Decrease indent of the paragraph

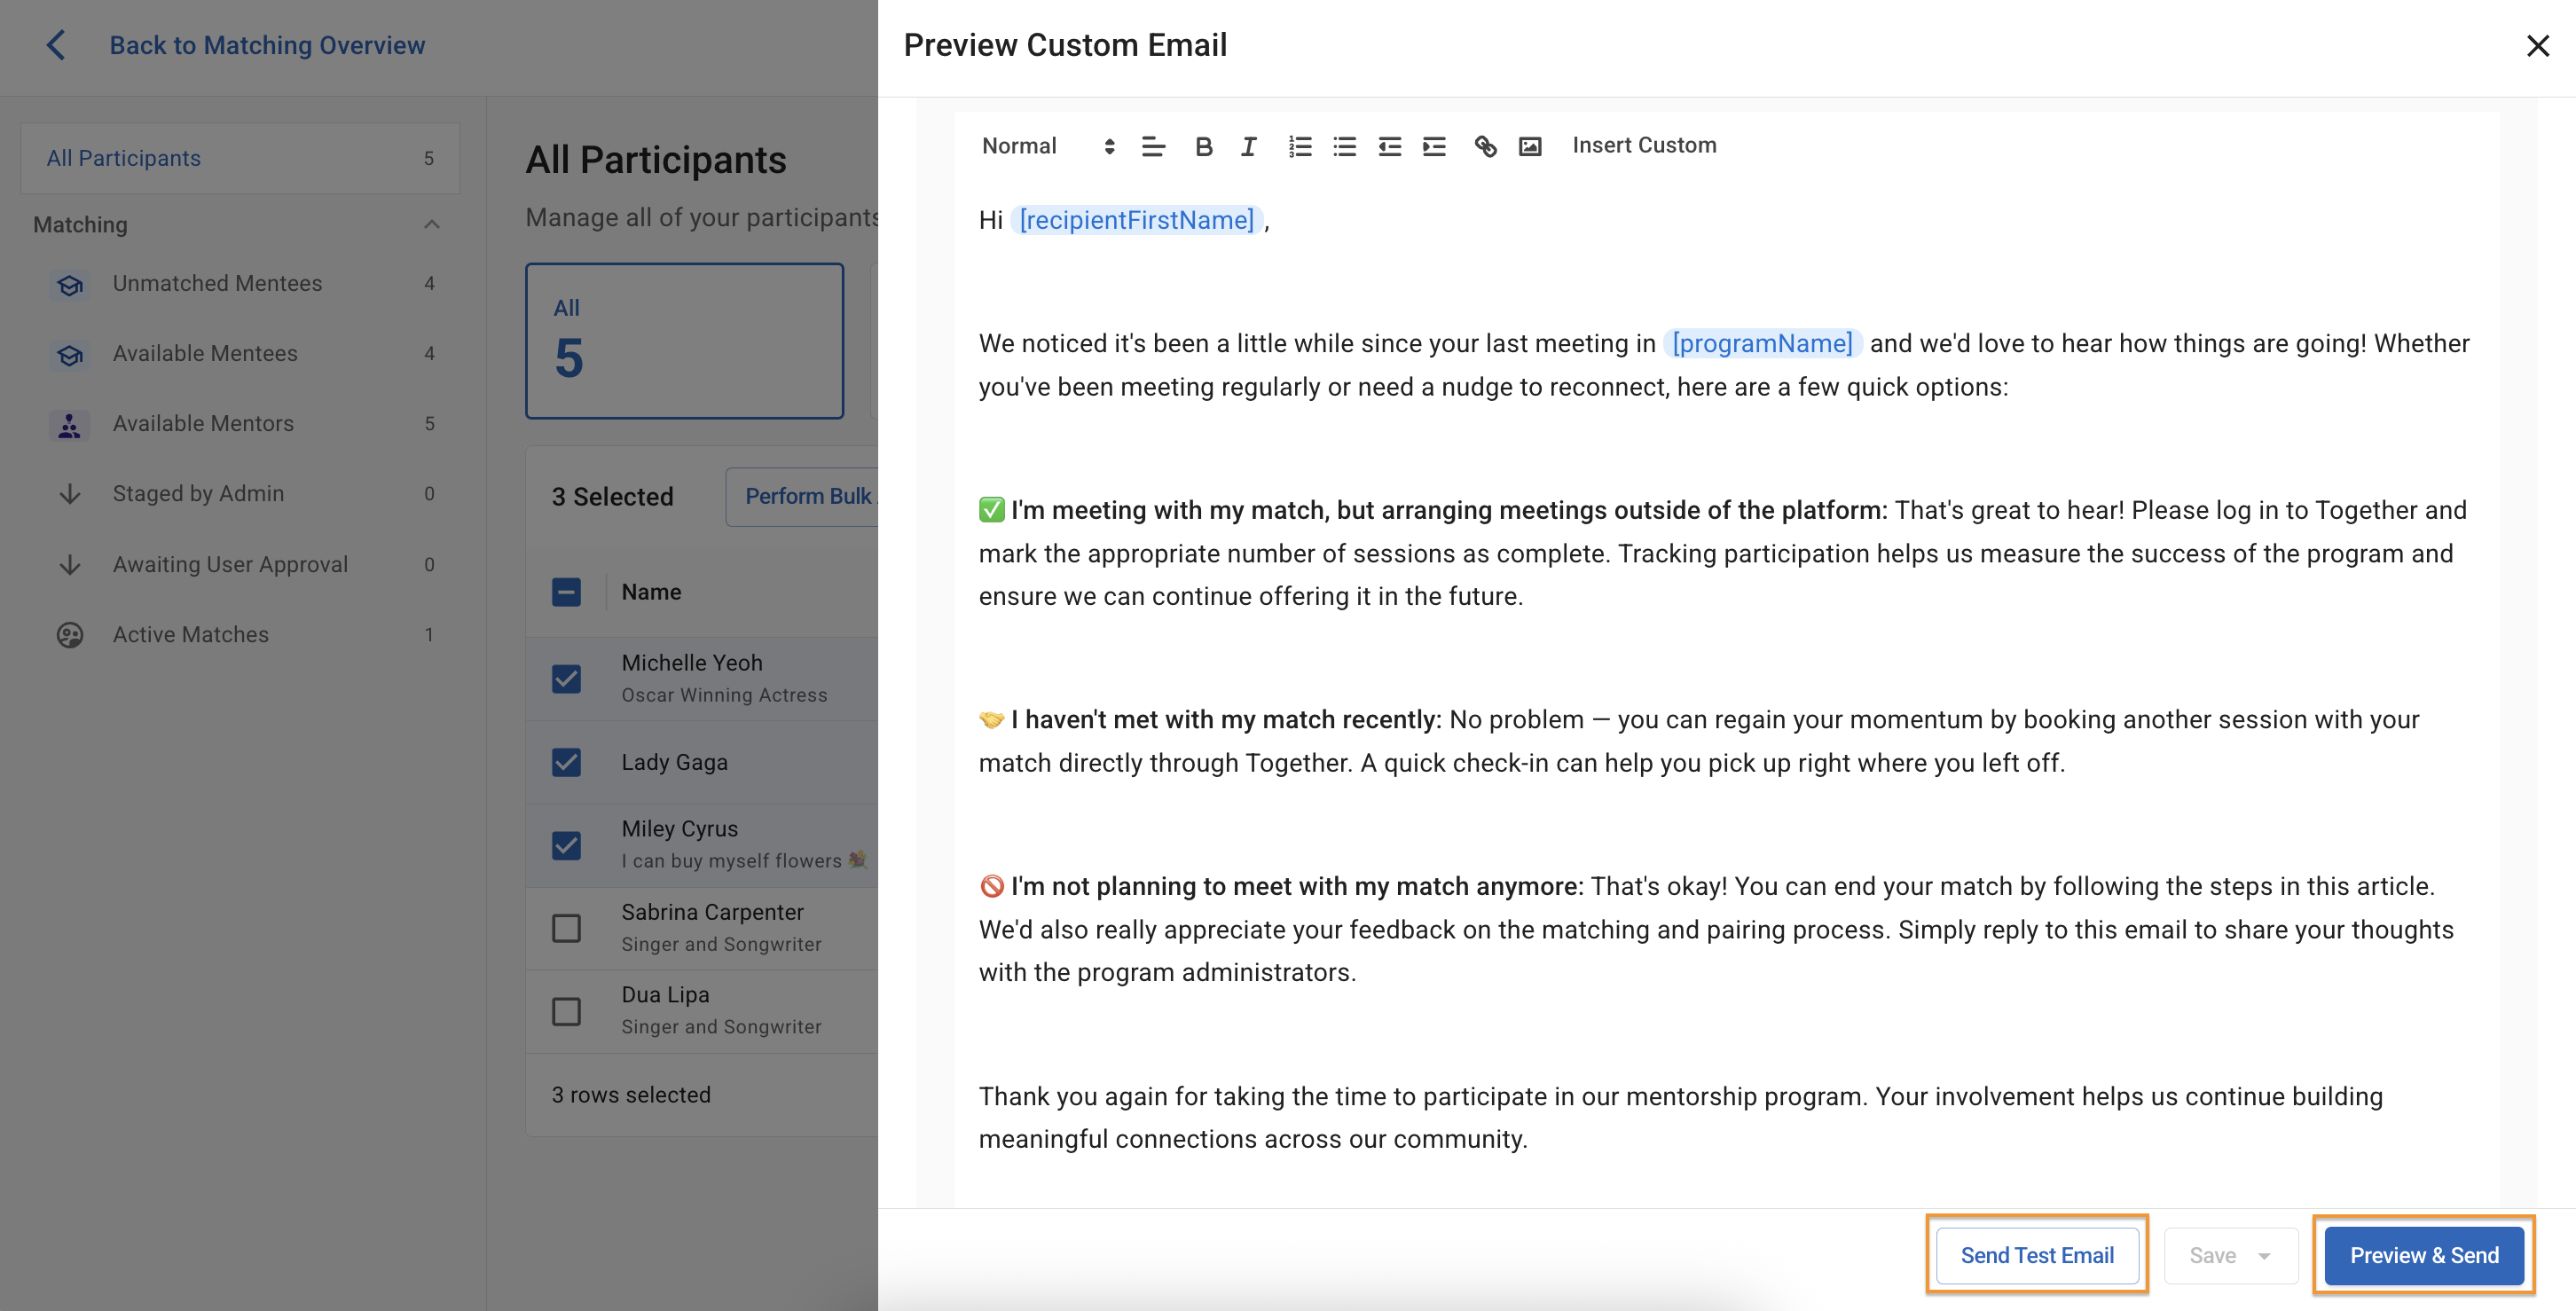(x=1389, y=147)
